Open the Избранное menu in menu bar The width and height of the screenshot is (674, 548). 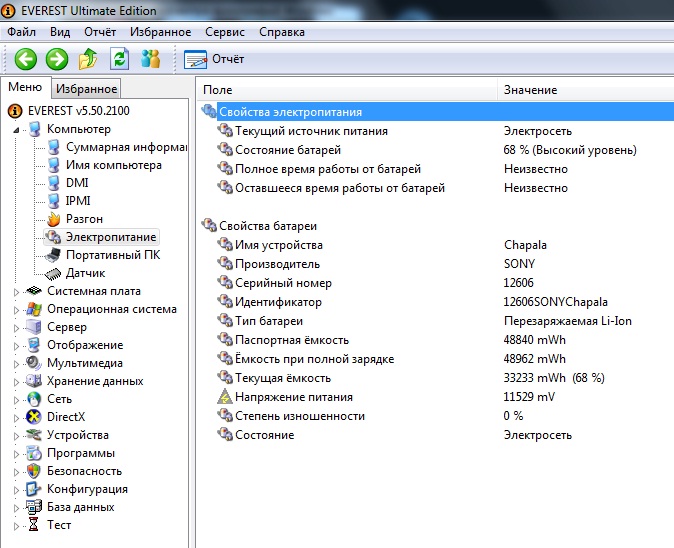click(160, 32)
